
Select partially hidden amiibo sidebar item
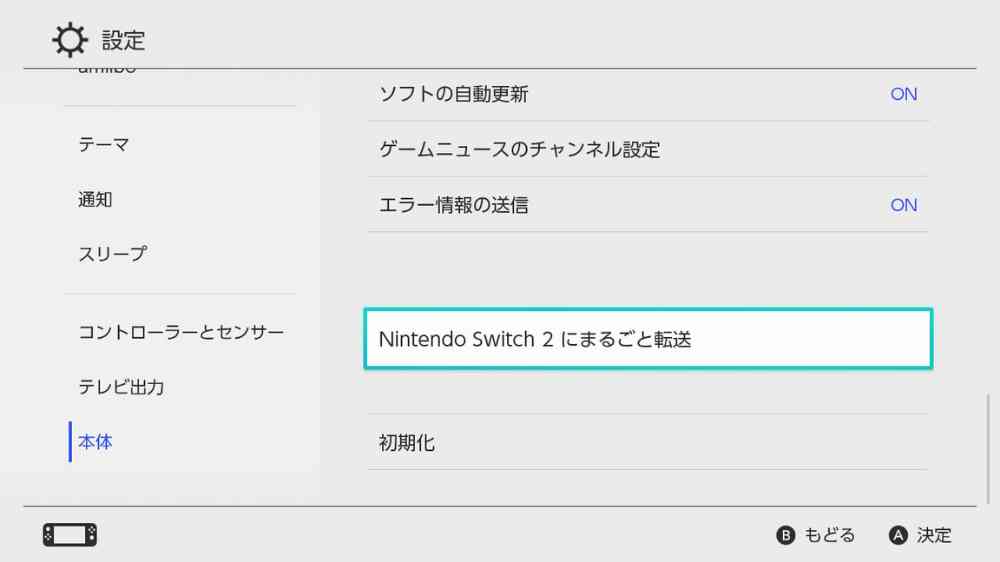[x=107, y=72]
